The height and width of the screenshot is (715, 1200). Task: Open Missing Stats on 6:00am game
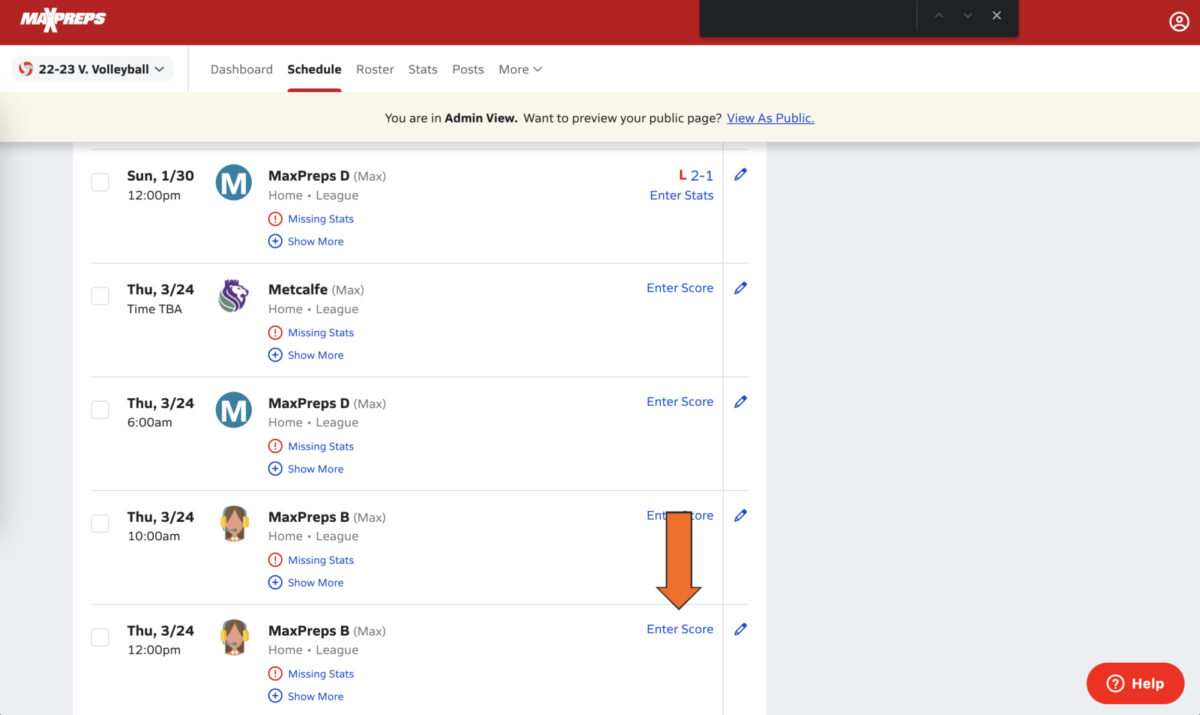[x=311, y=447]
